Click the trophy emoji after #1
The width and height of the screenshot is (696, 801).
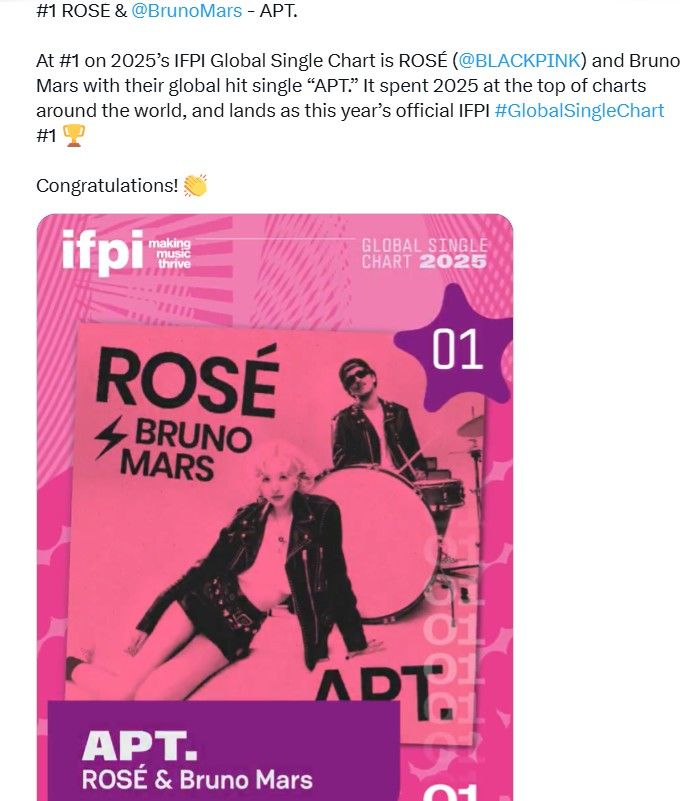(75, 136)
